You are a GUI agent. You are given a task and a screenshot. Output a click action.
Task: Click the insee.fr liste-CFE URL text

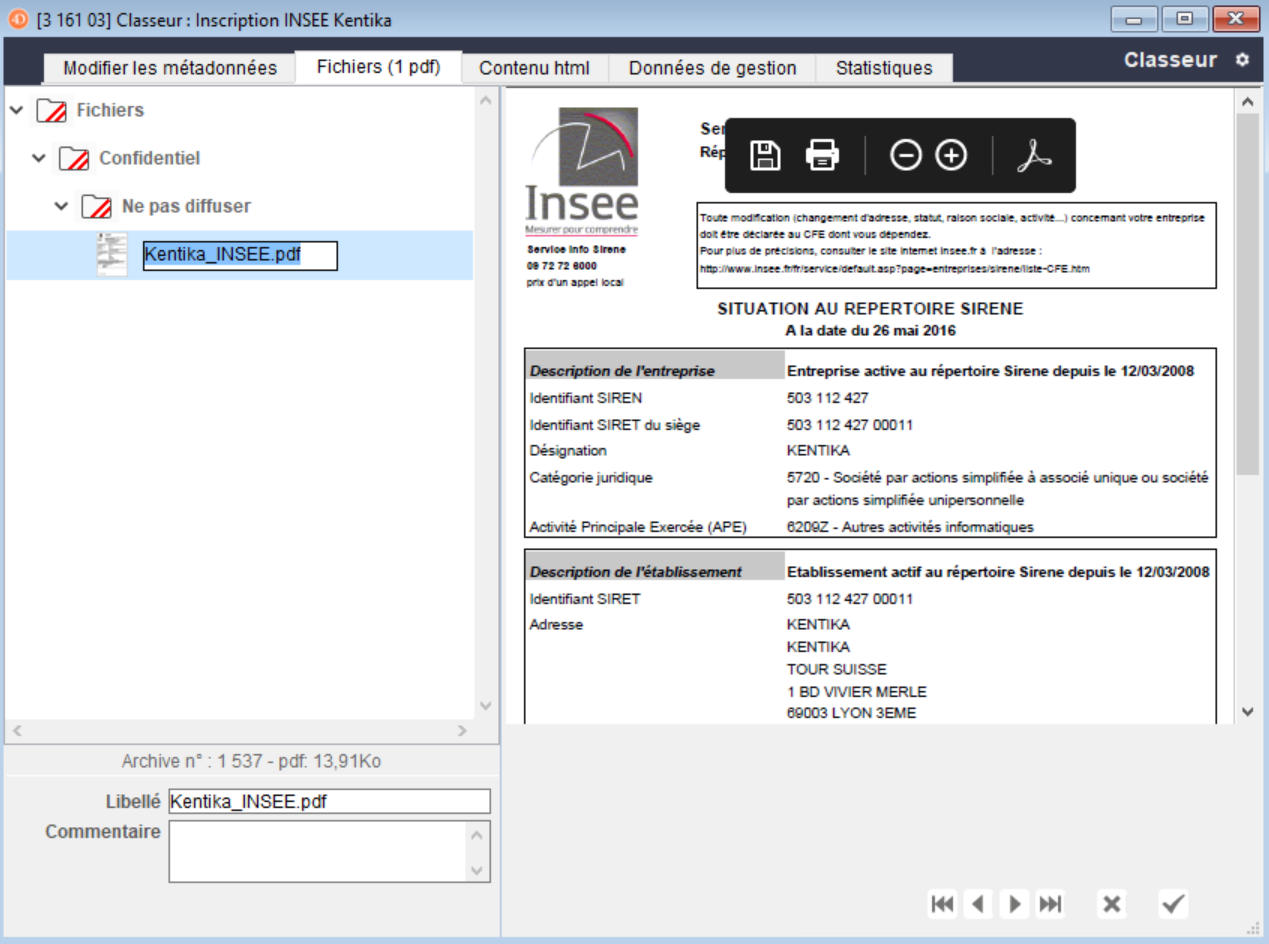[895, 269]
